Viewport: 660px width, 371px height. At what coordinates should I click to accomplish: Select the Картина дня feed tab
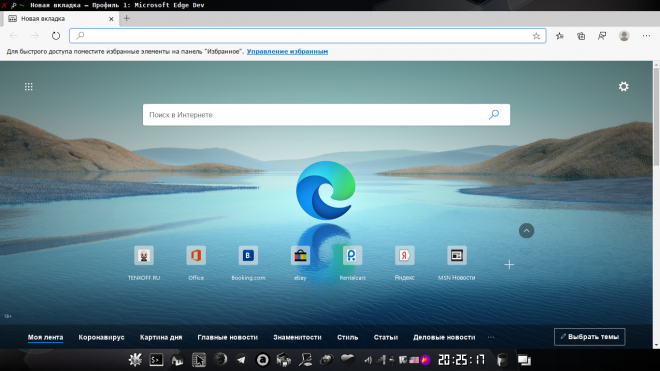pos(161,337)
